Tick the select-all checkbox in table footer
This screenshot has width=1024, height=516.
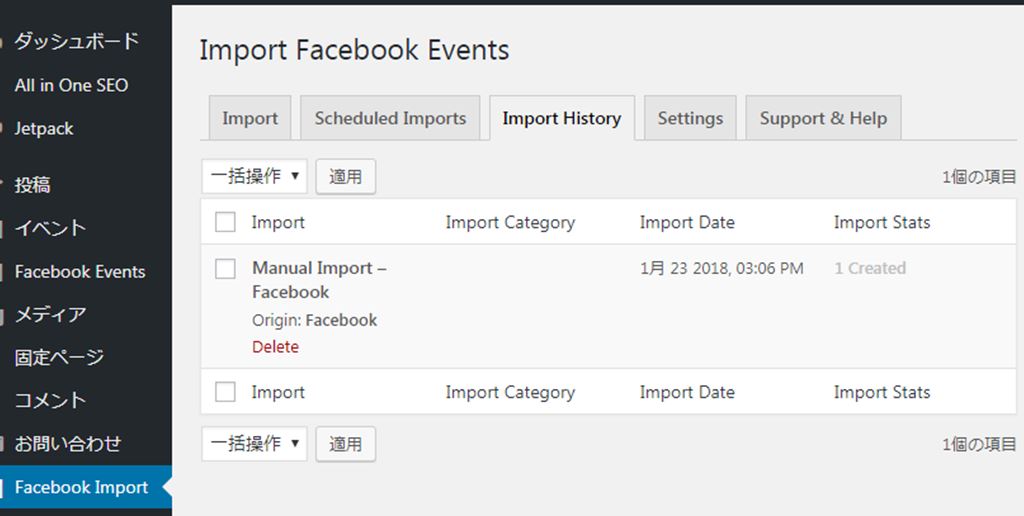tap(226, 392)
